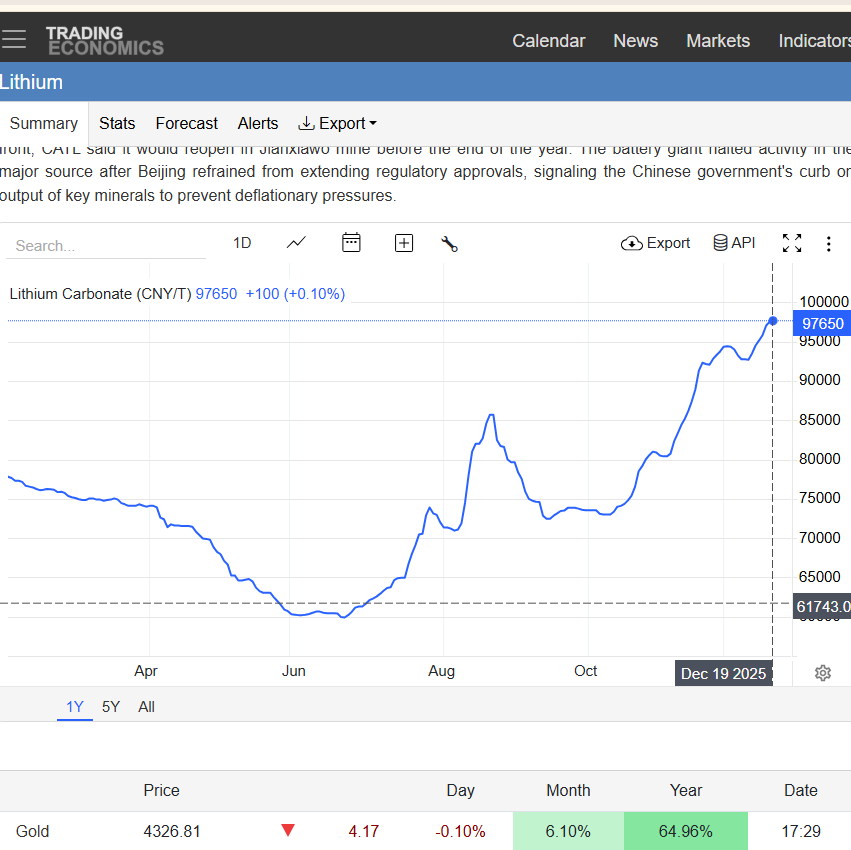The image size is (851, 850).
Task: Click the settings gear below the chart
Action: (x=822, y=673)
